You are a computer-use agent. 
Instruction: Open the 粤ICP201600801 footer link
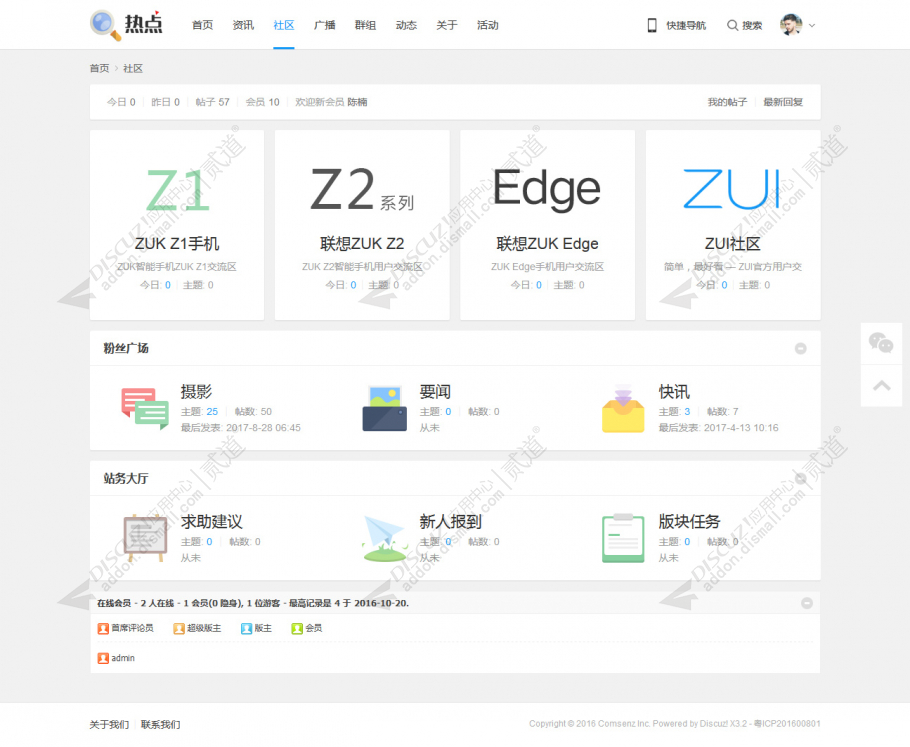(x=787, y=724)
